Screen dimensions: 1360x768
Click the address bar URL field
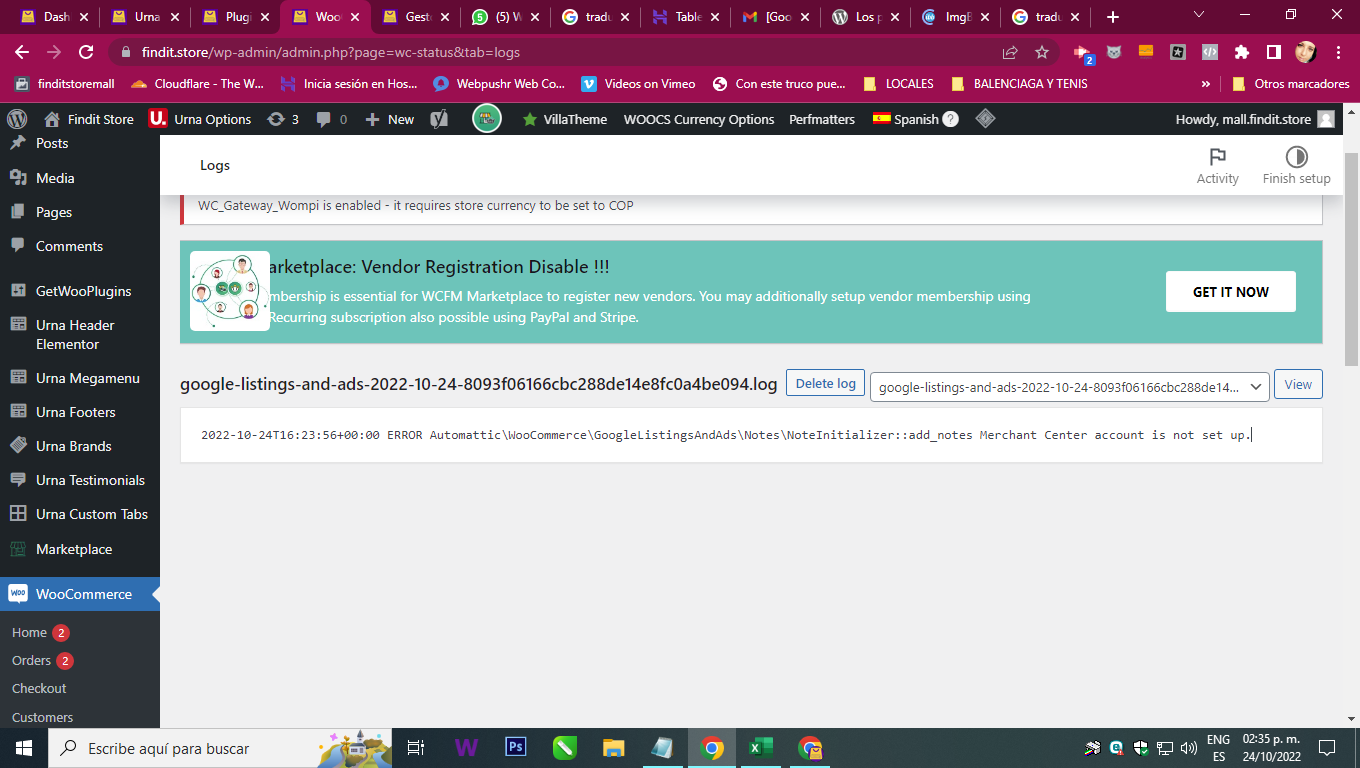[560, 52]
